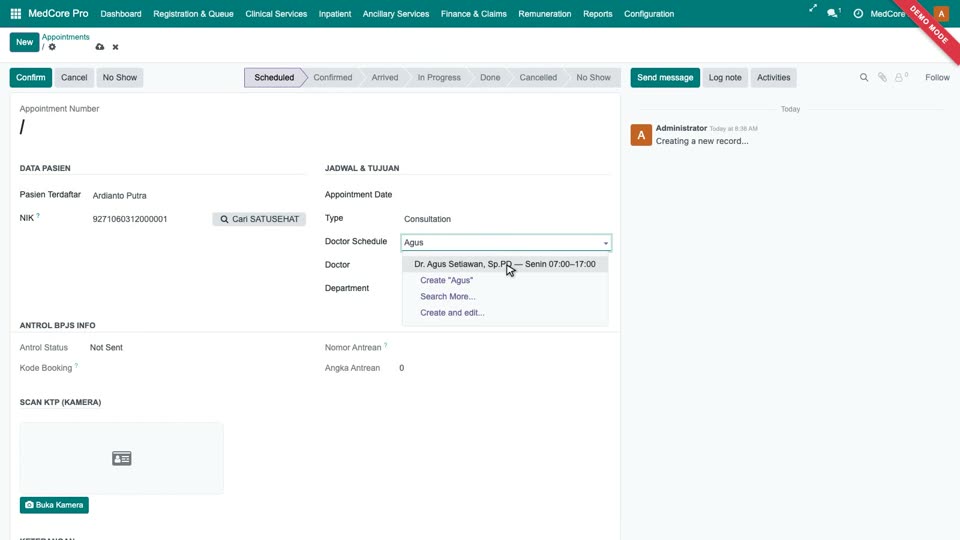This screenshot has height=540, width=960.
Task: Open the apps grid menu icon
Action: (x=16, y=13)
